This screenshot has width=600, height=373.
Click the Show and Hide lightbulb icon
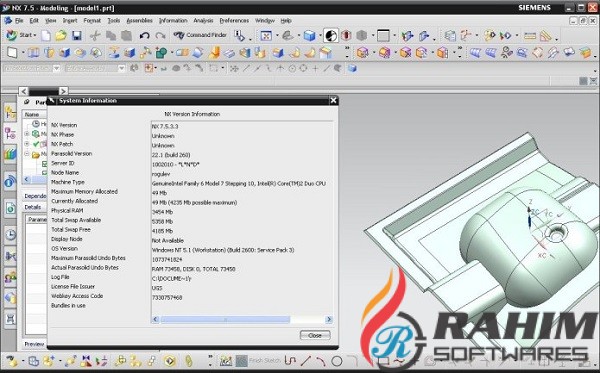click(x=489, y=36)
